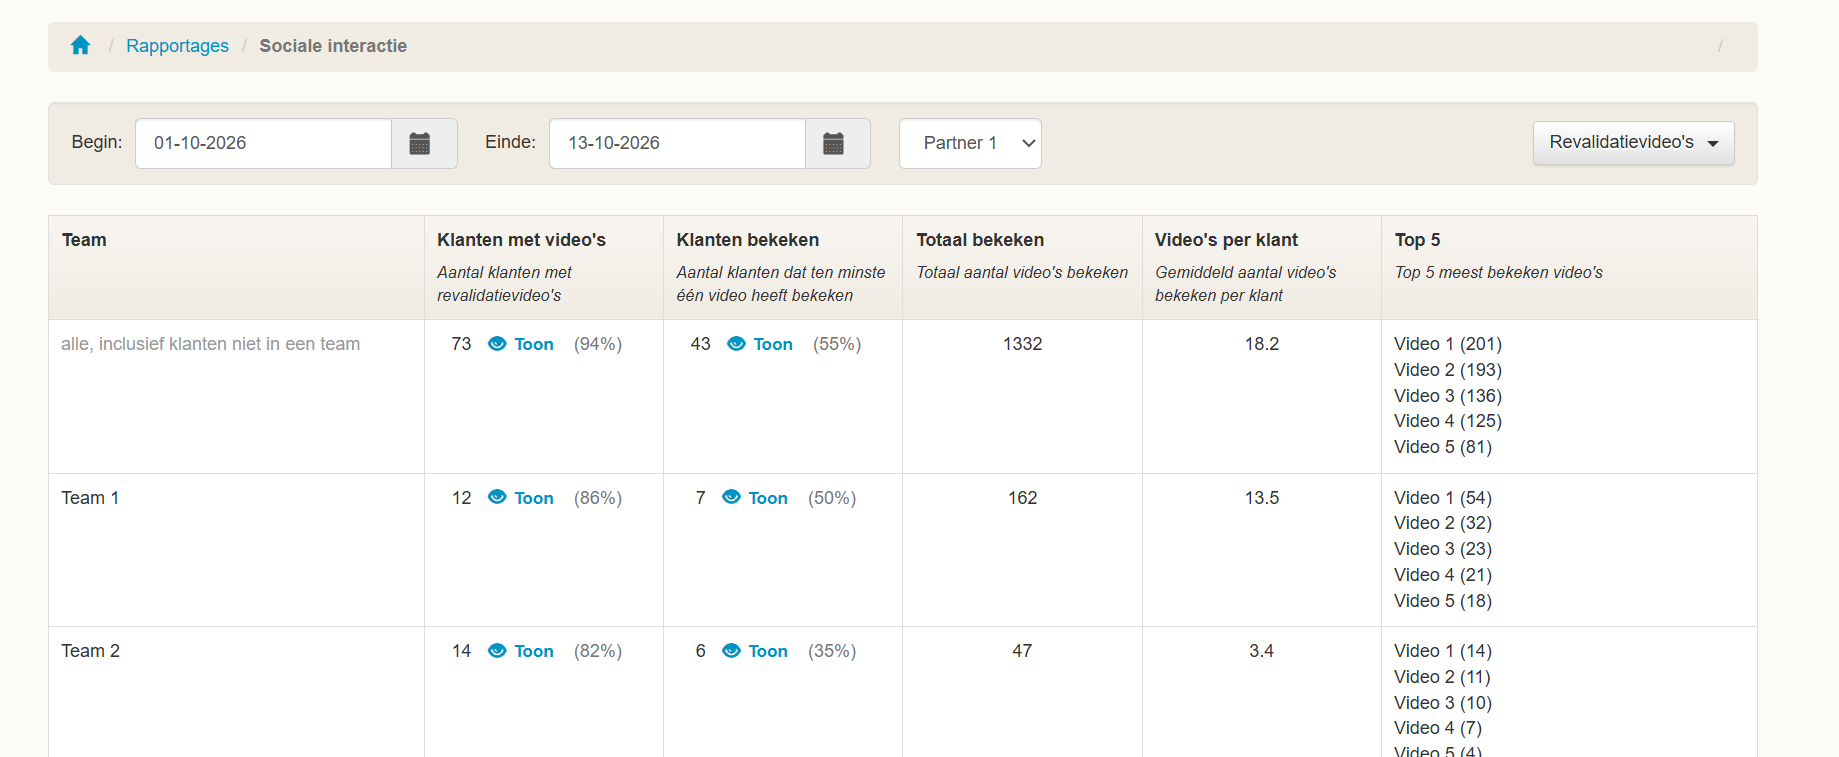Click eye icon for Team 1's 12 klanten
Screen dimensions: 1839x757
[497, 498]
